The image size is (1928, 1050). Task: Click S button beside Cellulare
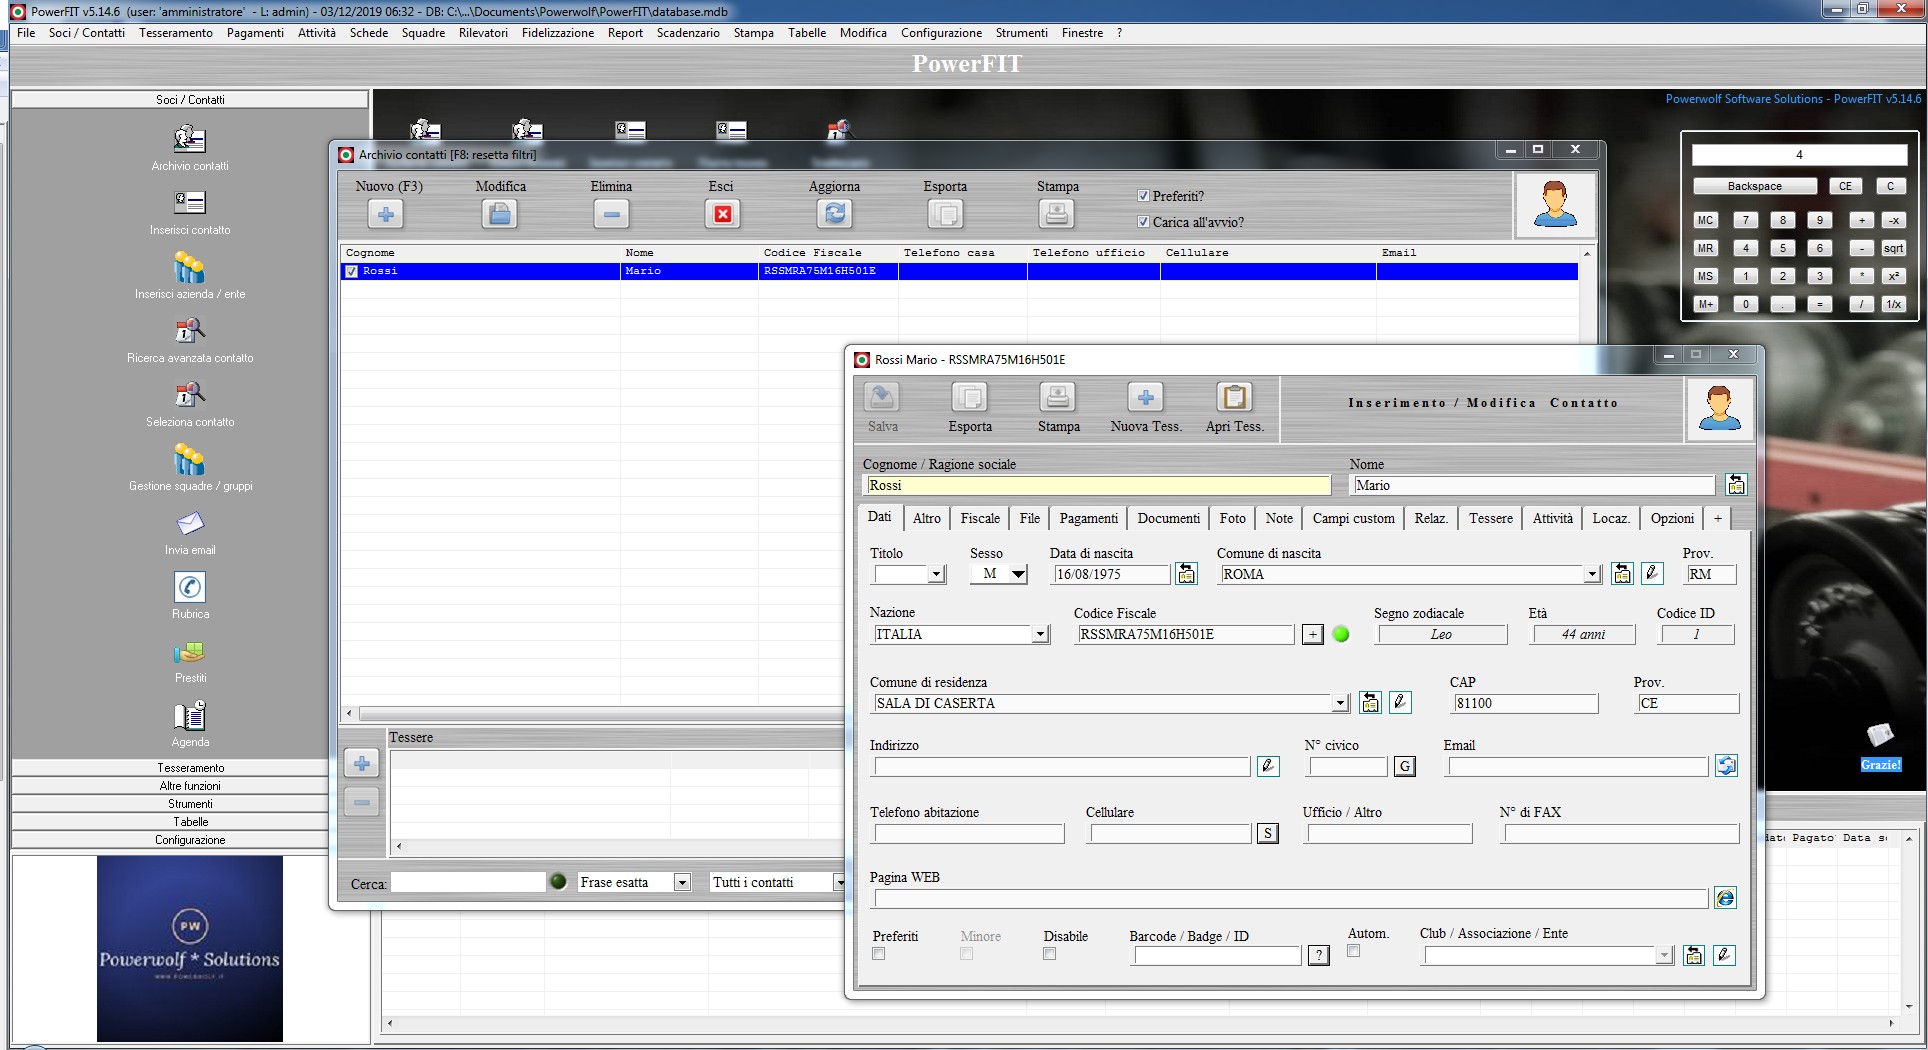1268,834
